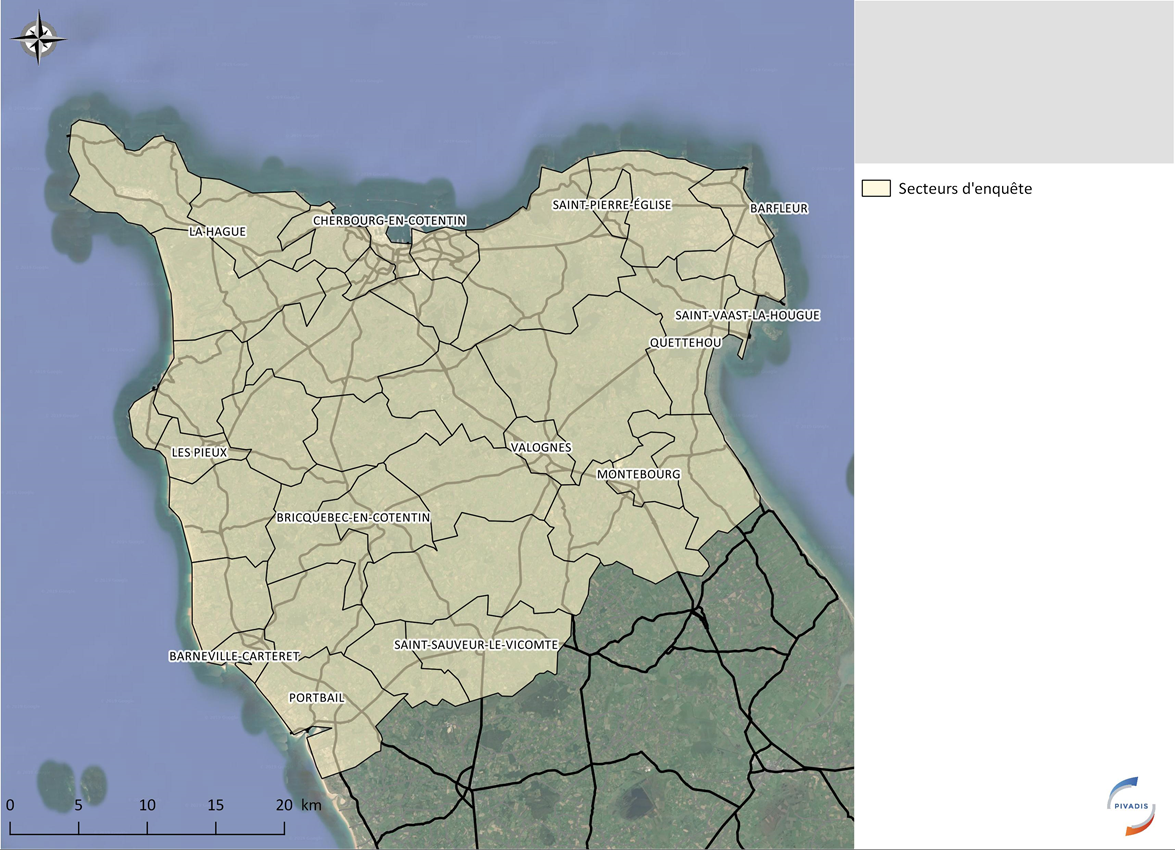Select the Secteurs d'enquête legend label
The width and height of the screenshot is (1175, 850).
click(964, 189)
